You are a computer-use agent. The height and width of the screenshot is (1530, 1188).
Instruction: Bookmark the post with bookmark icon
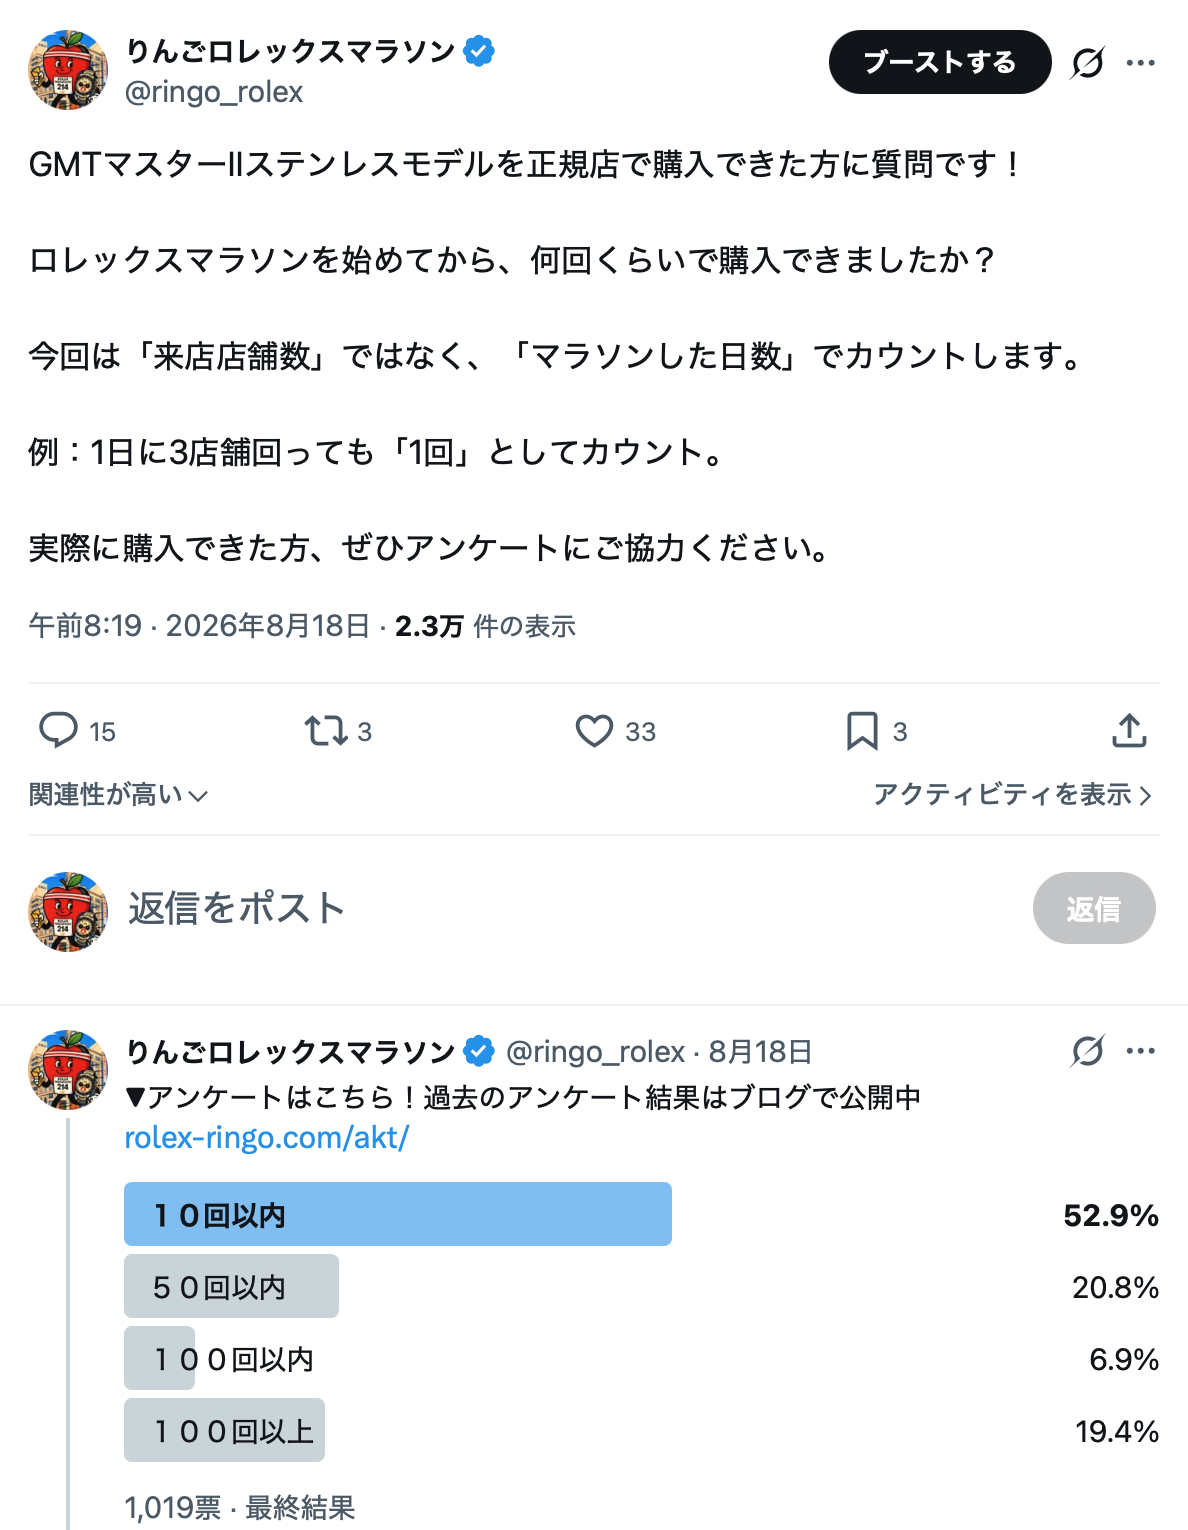click(x=862, y=731)
